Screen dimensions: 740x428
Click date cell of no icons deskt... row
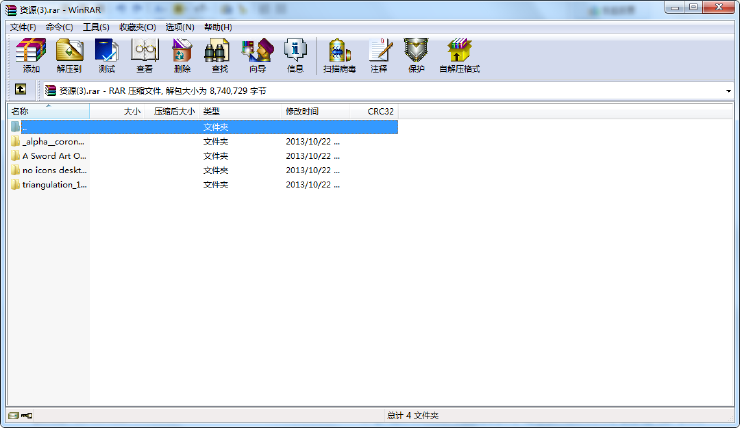coord(312,170)
